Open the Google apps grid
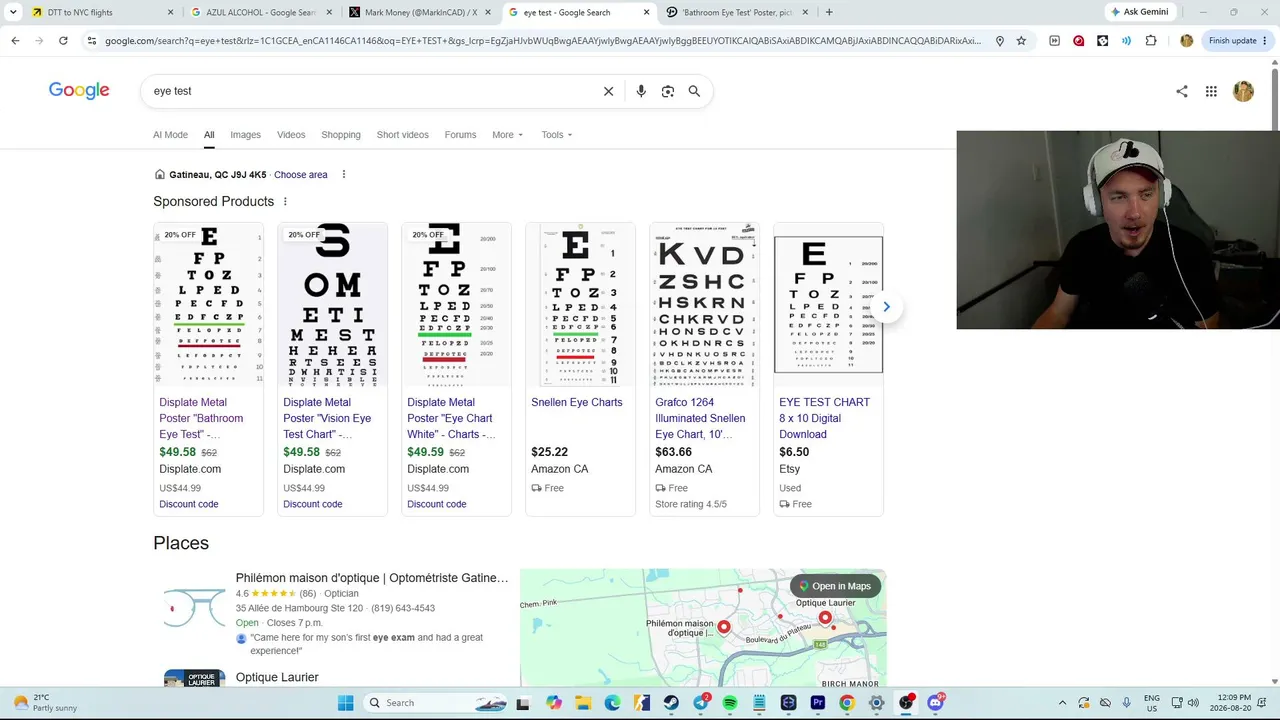This screenshot has width=1280, height=720. pos(1211,91)
